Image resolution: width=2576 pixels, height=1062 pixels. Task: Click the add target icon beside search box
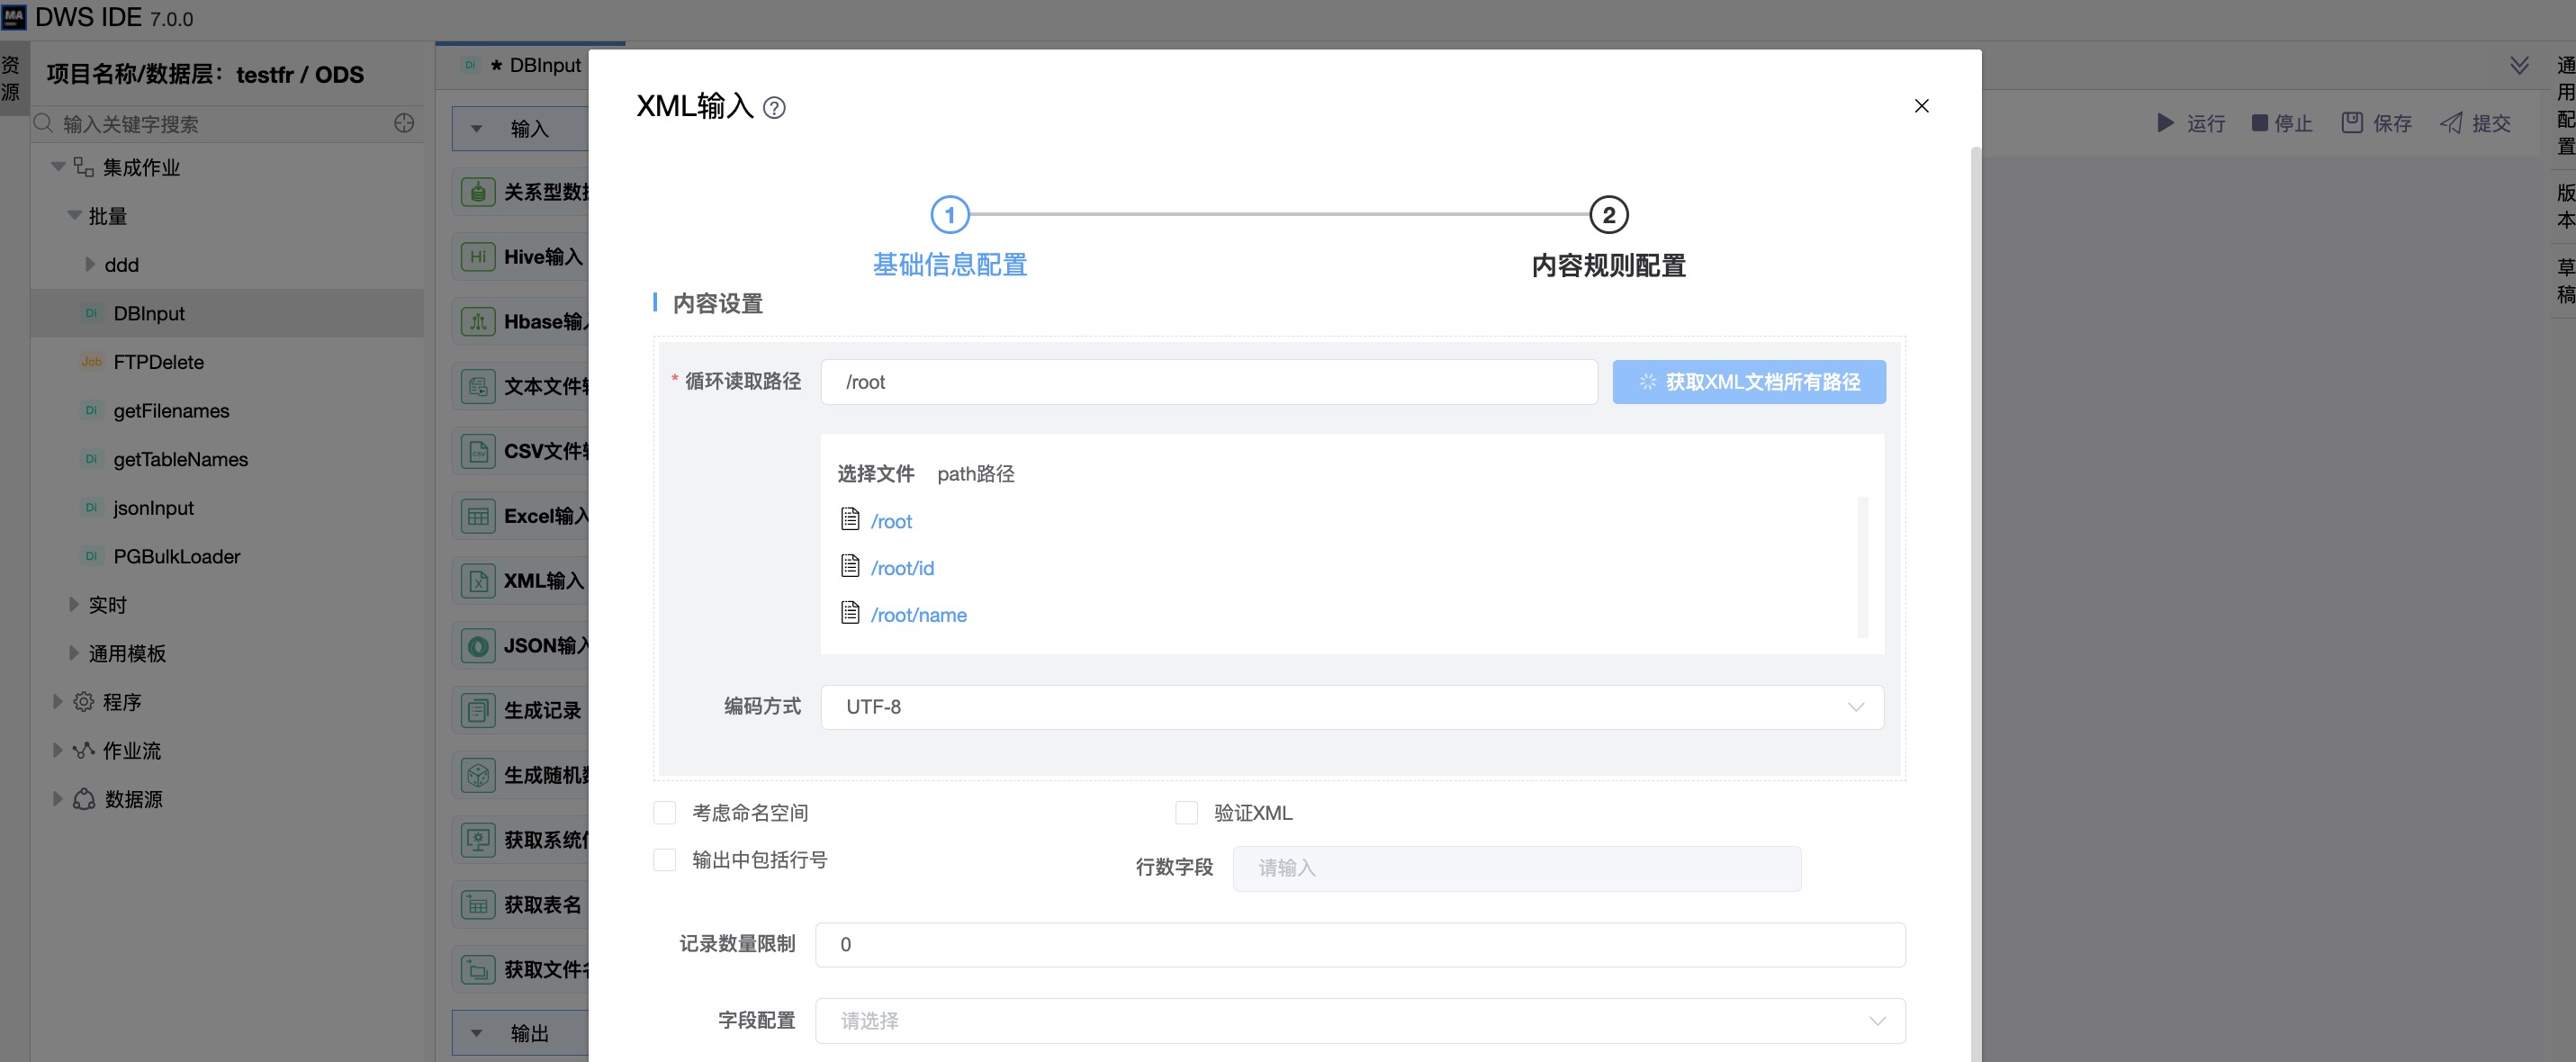(x=404, y=123)
